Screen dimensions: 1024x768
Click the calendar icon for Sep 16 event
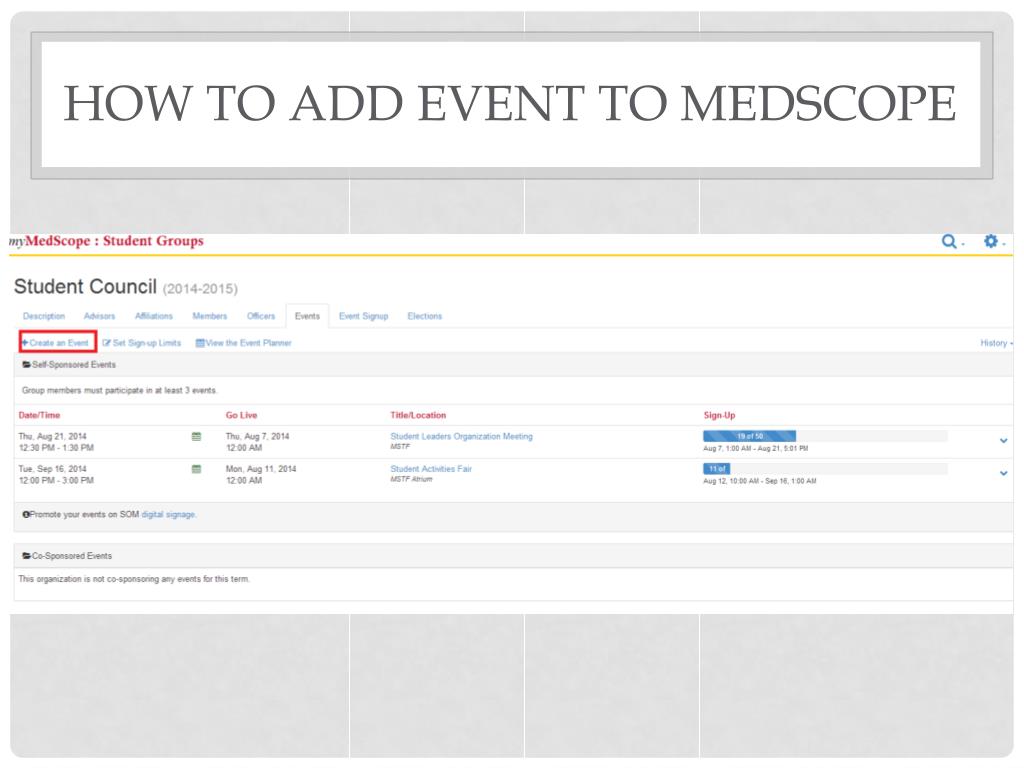[196, 469]
